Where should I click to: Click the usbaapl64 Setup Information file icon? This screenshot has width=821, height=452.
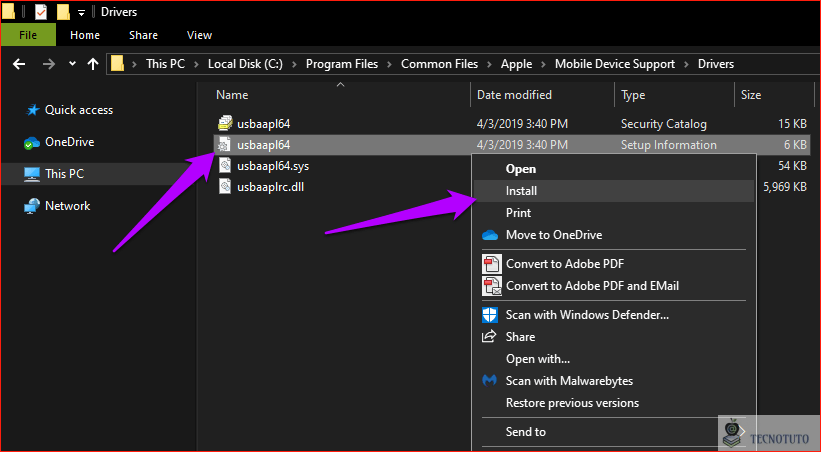(x=224, y=145)
